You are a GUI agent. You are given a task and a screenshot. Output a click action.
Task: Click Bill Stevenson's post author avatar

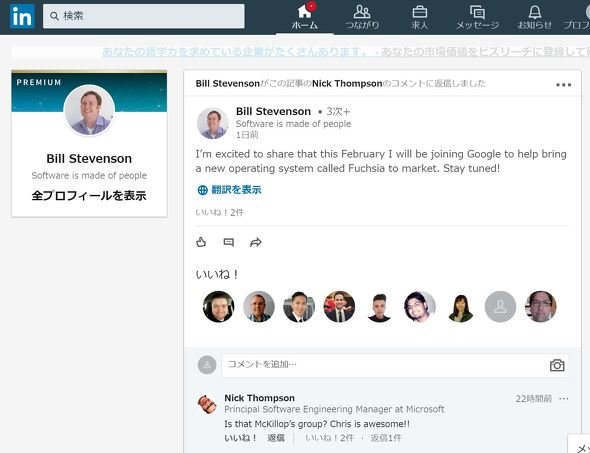(x=213, y=123)
